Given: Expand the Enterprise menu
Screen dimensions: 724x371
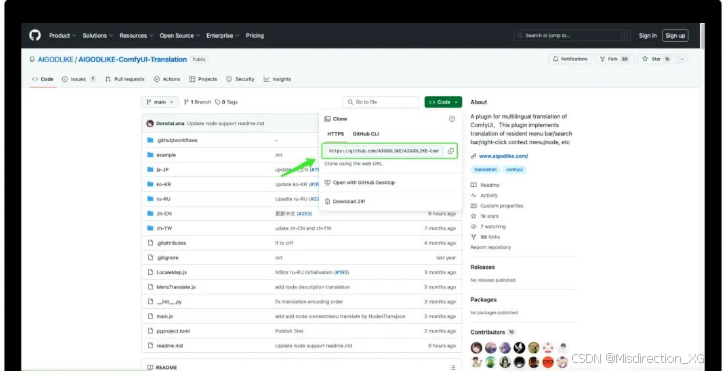Looking at the screenshot, I should pos(223,36).
